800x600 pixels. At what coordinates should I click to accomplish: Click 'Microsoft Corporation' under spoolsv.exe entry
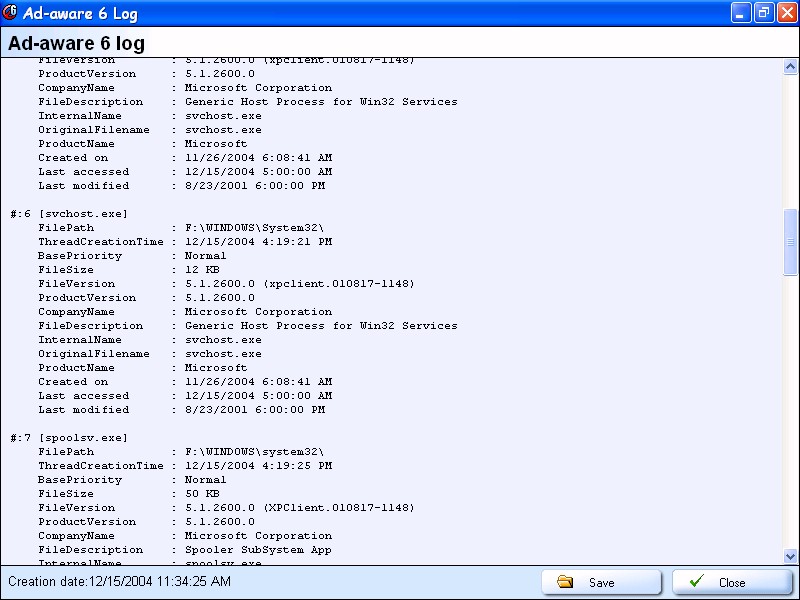[x=258, y=536]
